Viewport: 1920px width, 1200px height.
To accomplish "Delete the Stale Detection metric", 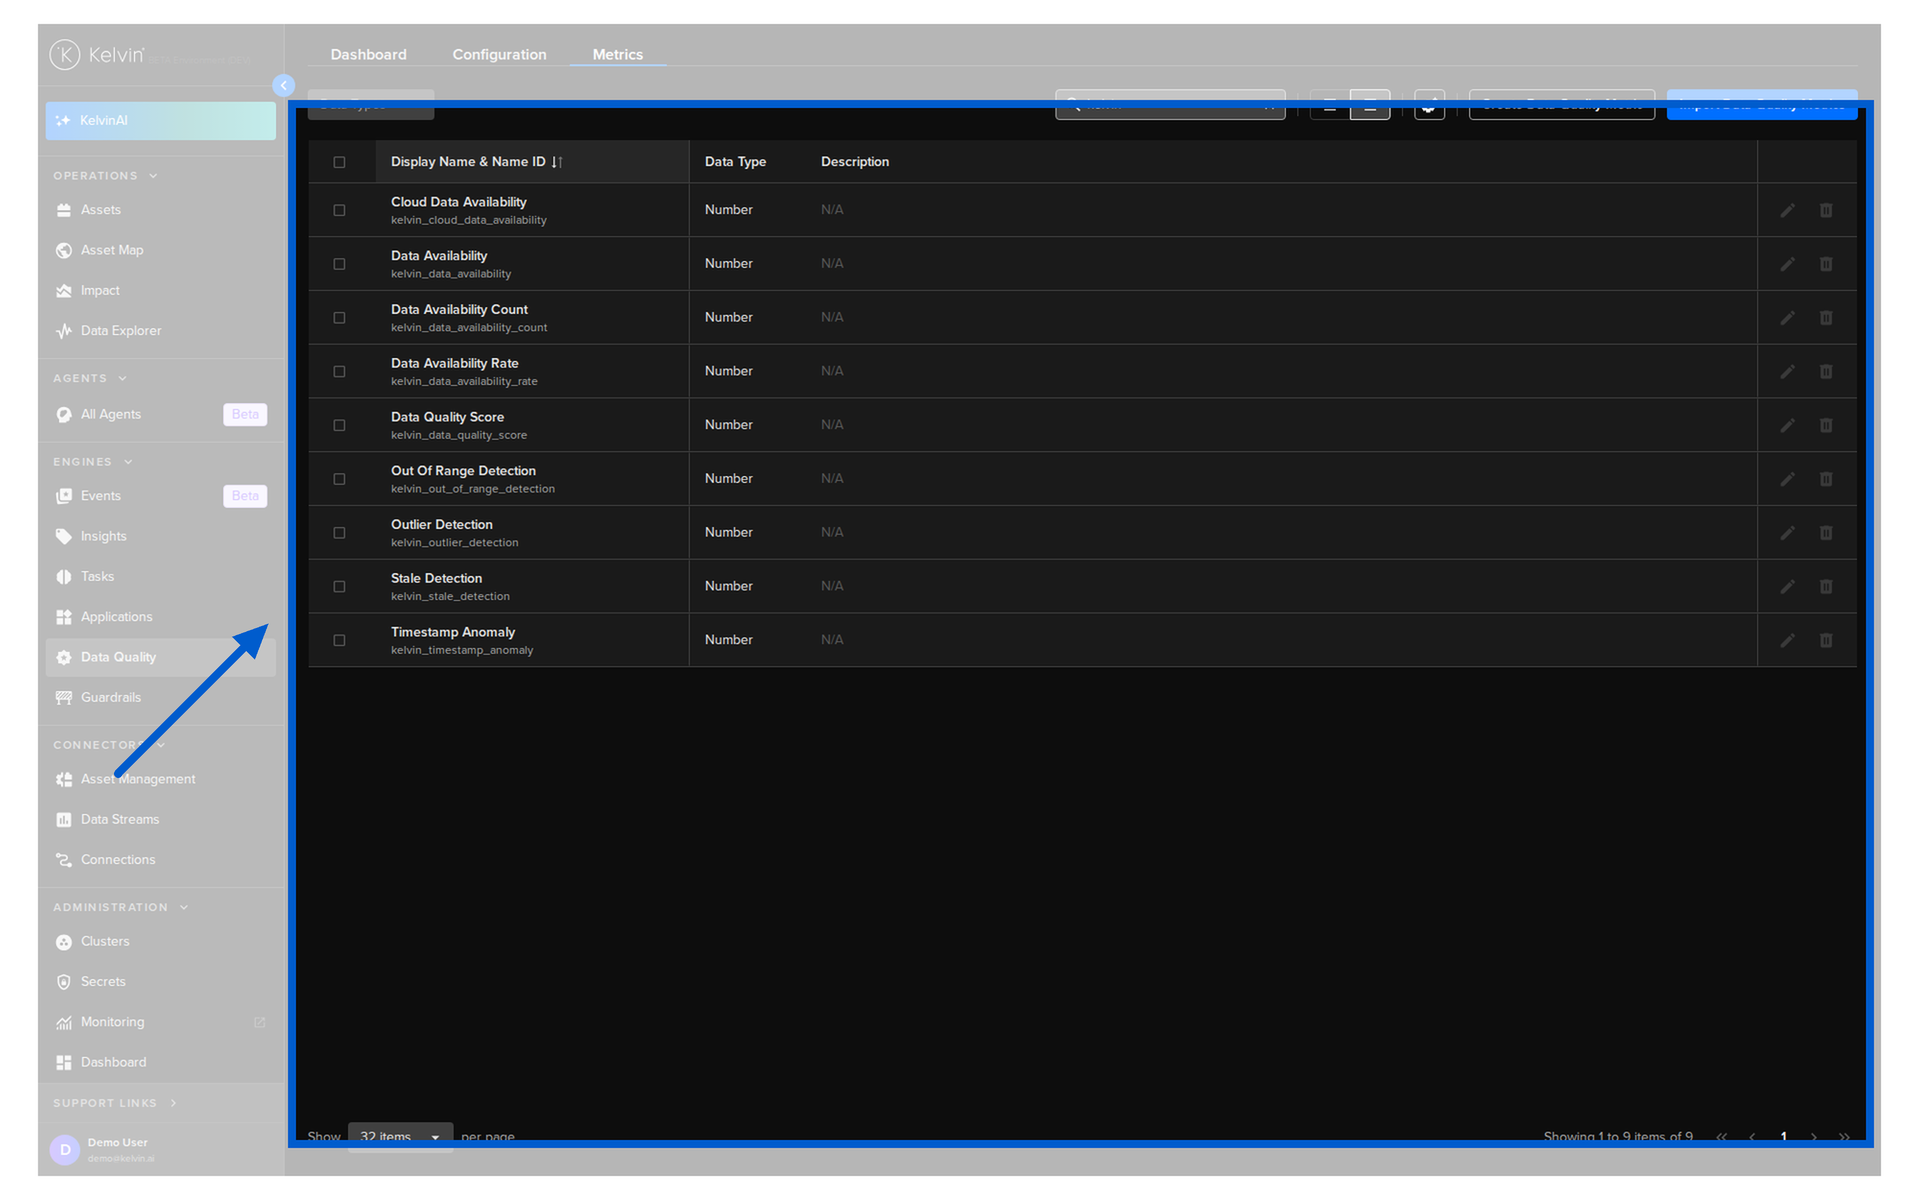I will [x=1826, y=587].
